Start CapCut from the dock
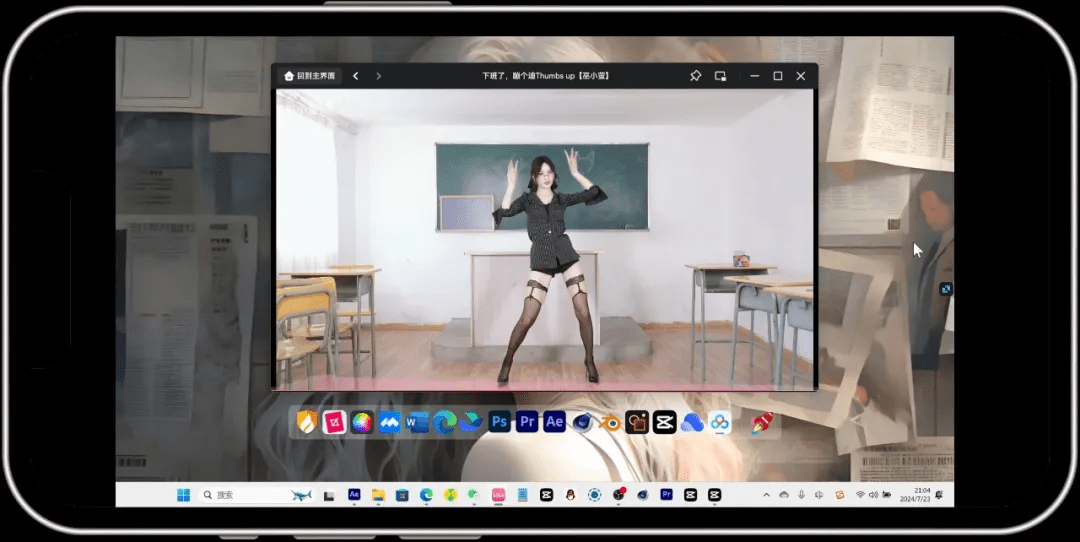The height and width of the screenshot is (542, 1080). pyautogui.click(x=664, y=422)
